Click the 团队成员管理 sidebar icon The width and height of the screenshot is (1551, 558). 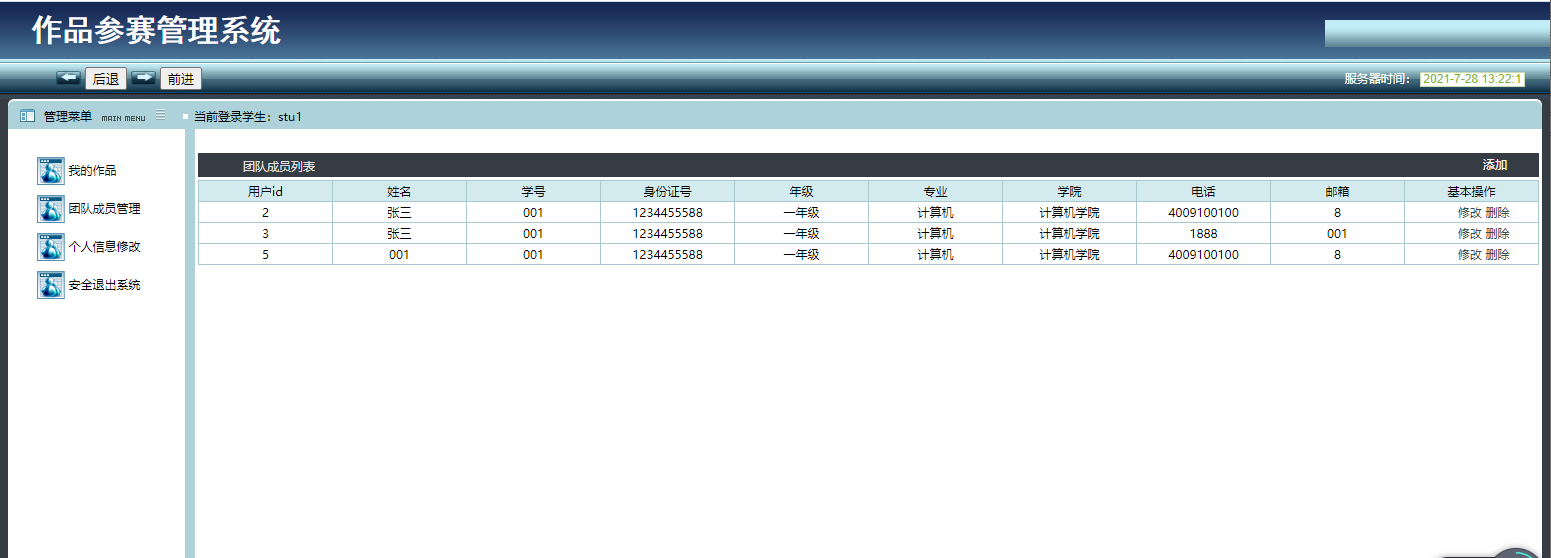pos(50,209)
